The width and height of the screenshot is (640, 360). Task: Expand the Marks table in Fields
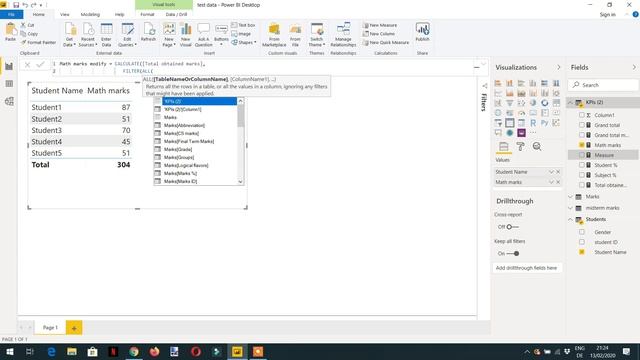[571, 197]
